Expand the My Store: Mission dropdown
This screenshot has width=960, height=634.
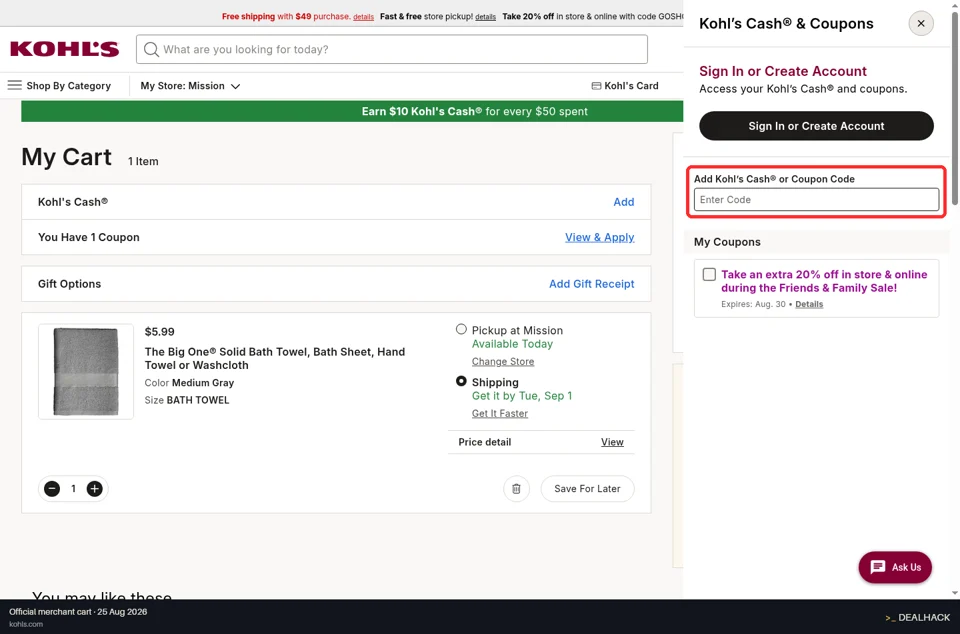[190, 86]
